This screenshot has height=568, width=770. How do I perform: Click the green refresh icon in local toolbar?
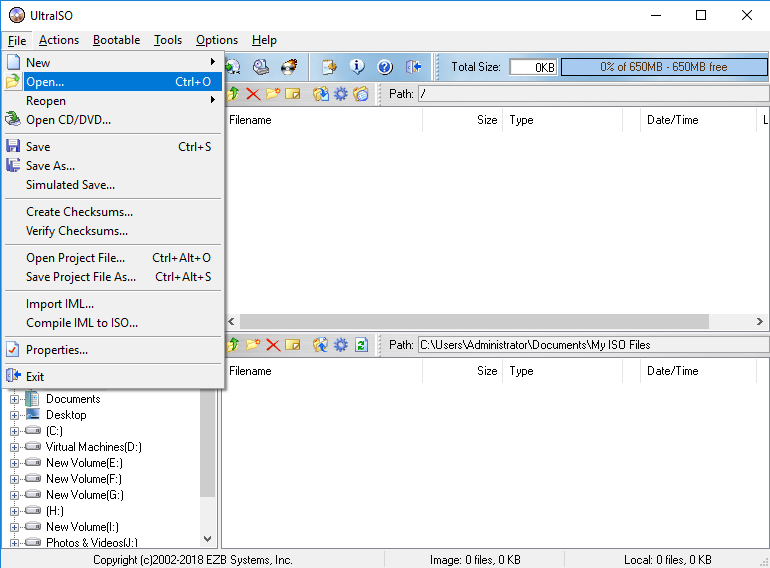pos(361,345)
